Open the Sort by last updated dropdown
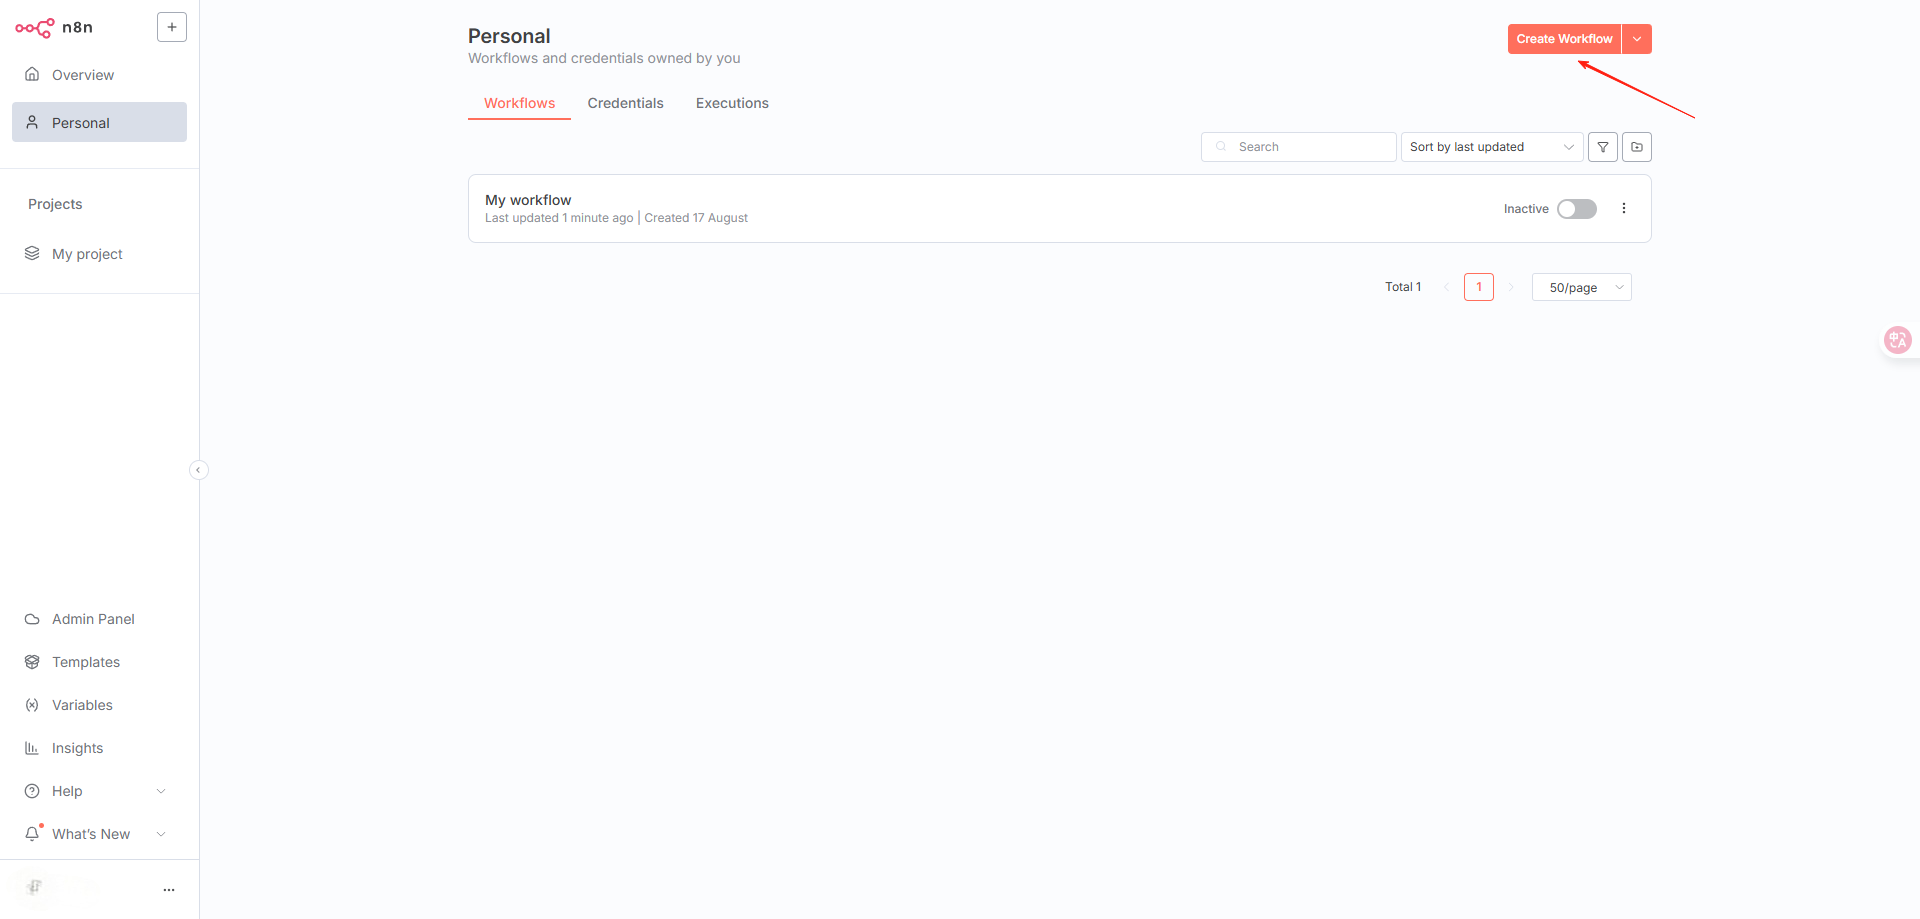 (1492, 147)
